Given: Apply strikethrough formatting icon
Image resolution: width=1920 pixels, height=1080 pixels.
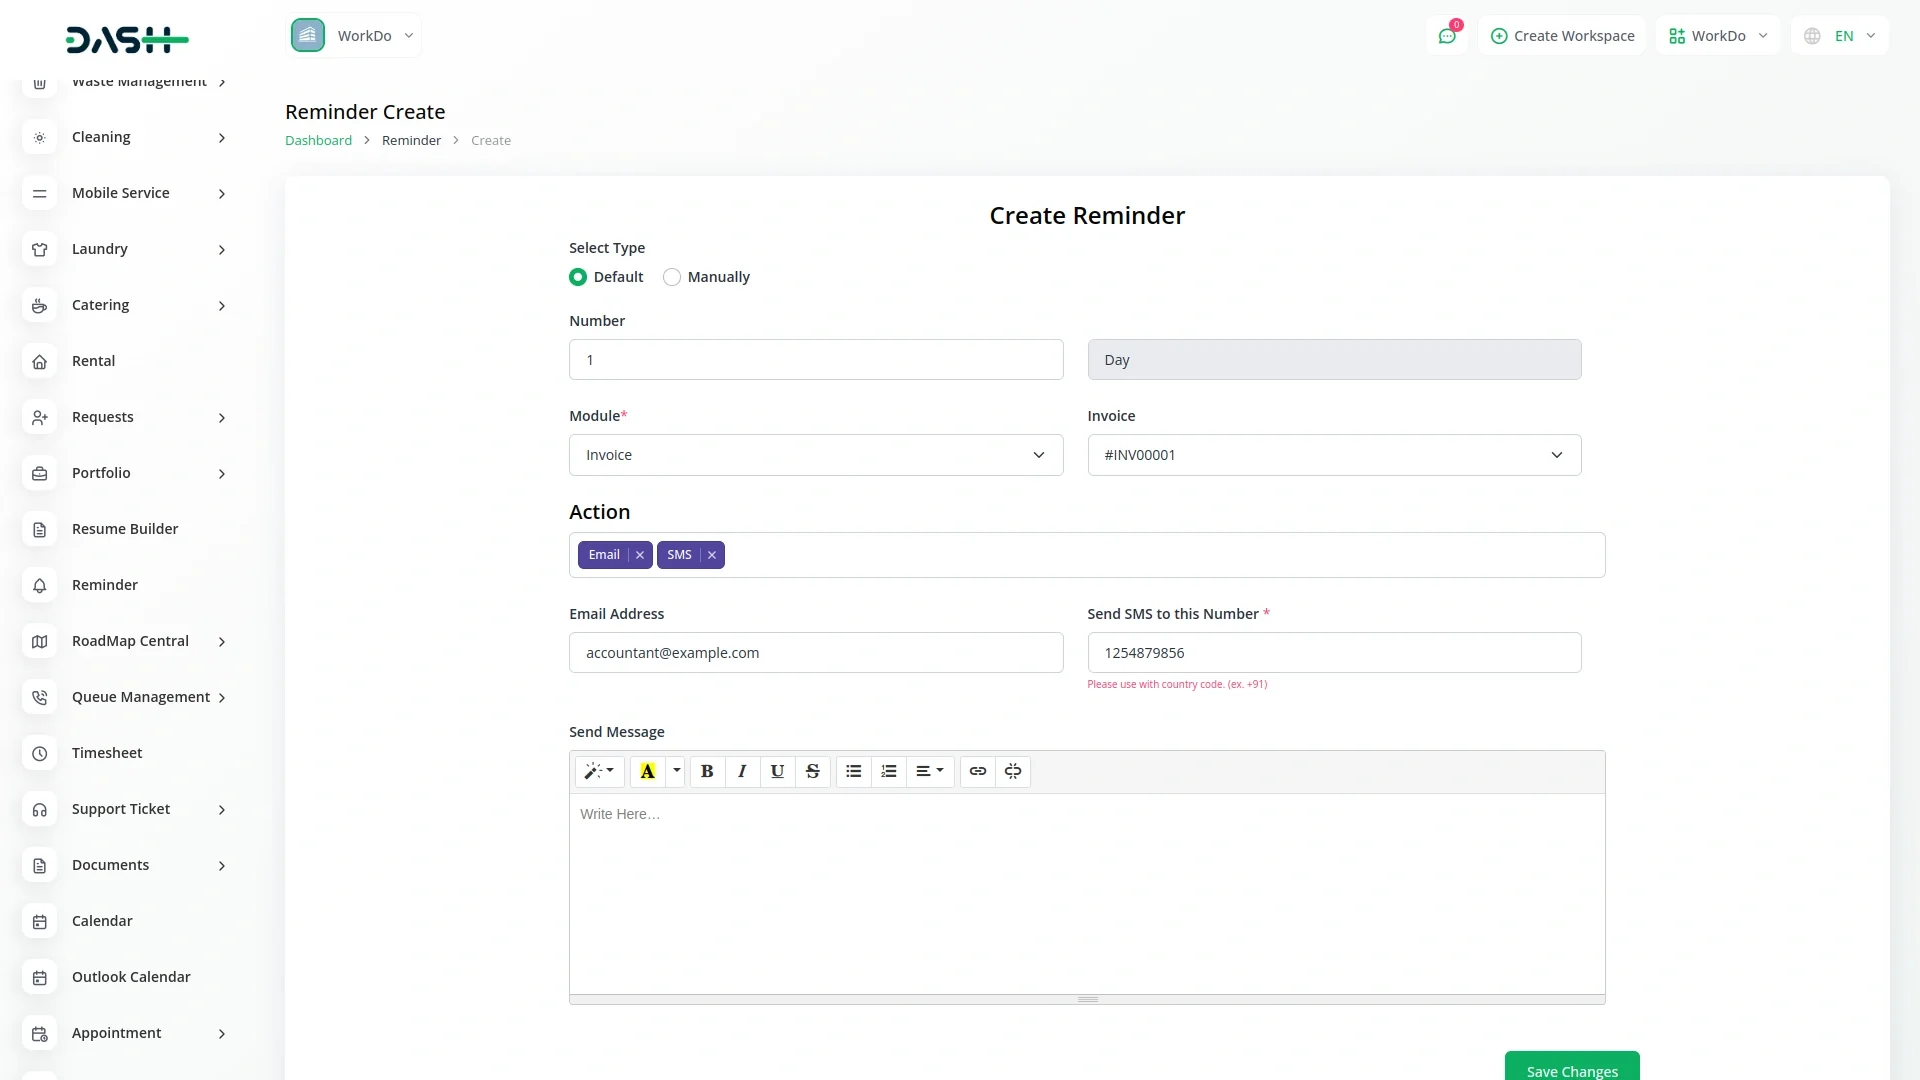Looking at the screenshot, I should click(812, 771).
